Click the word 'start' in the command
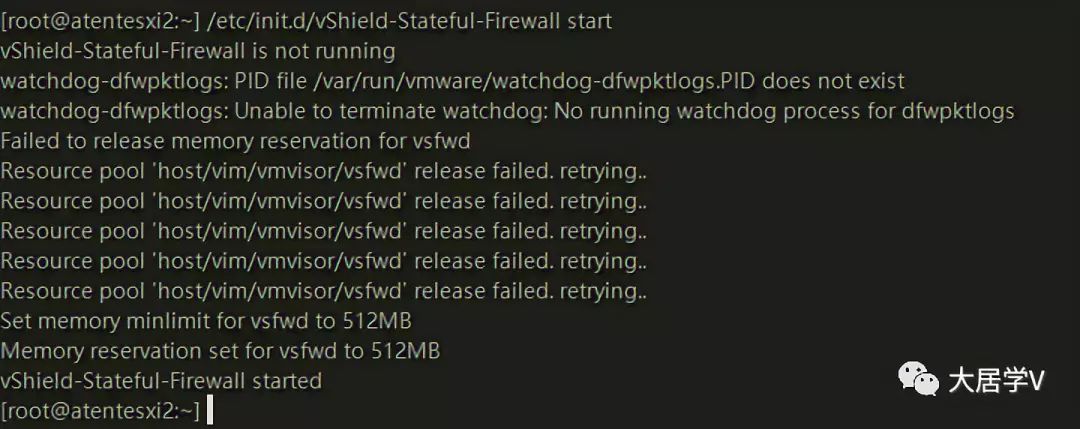This screenshot has height=429, width=1080. 590,21
